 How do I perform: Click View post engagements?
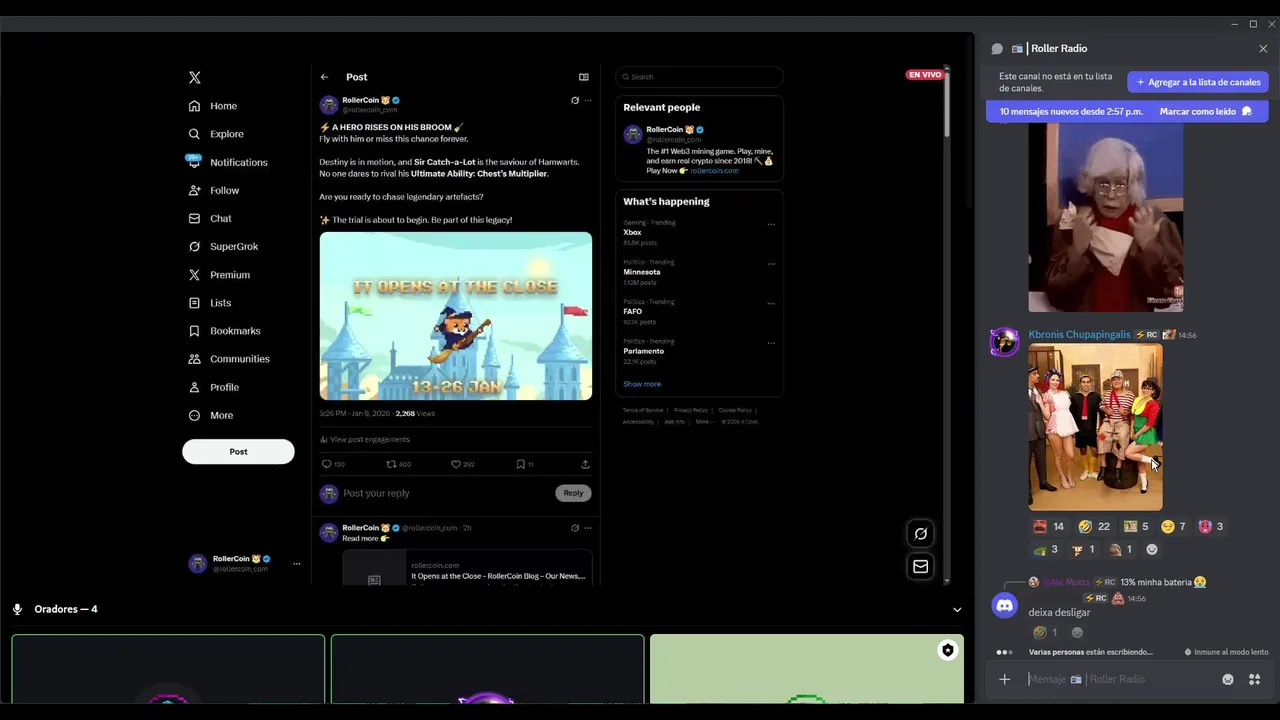(x=365, y=439)
